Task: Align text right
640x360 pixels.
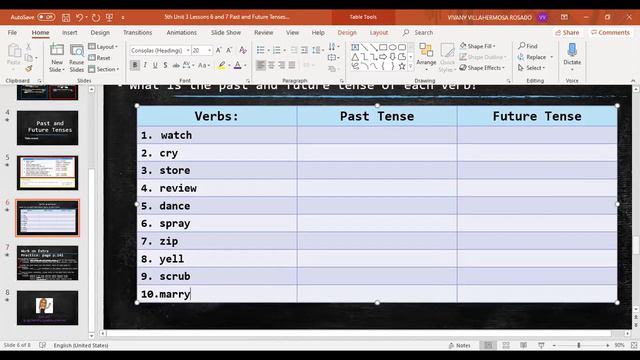Action: tap(282, 65)
